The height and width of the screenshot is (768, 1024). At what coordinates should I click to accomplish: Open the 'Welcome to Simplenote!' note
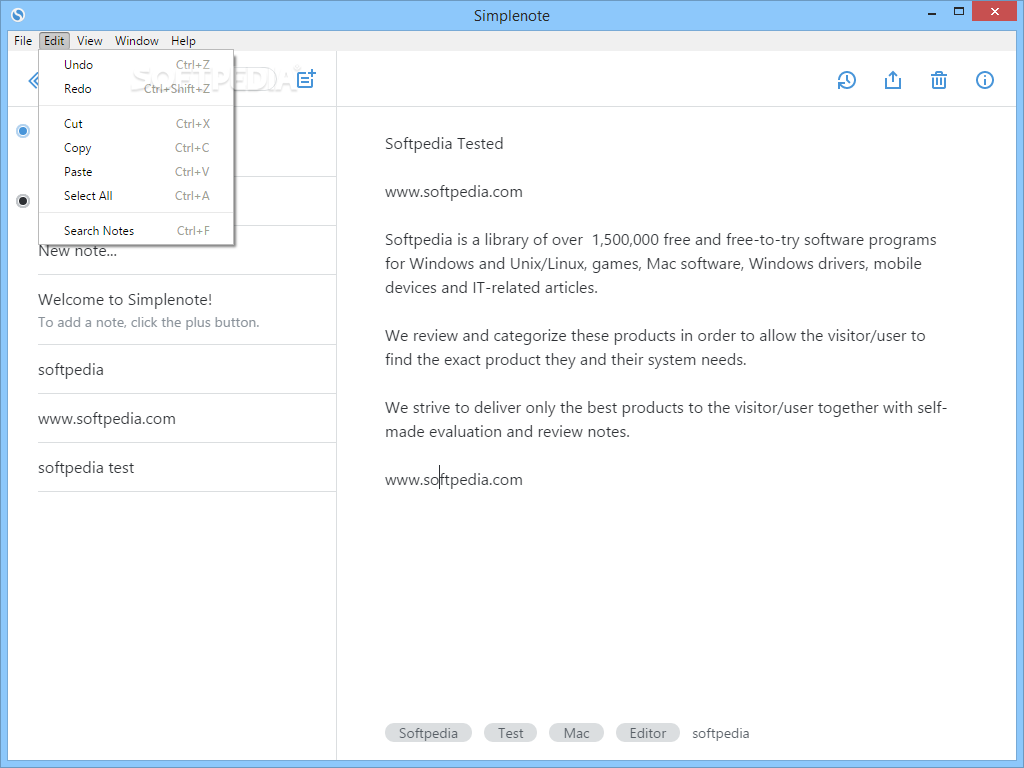[187, 310]
